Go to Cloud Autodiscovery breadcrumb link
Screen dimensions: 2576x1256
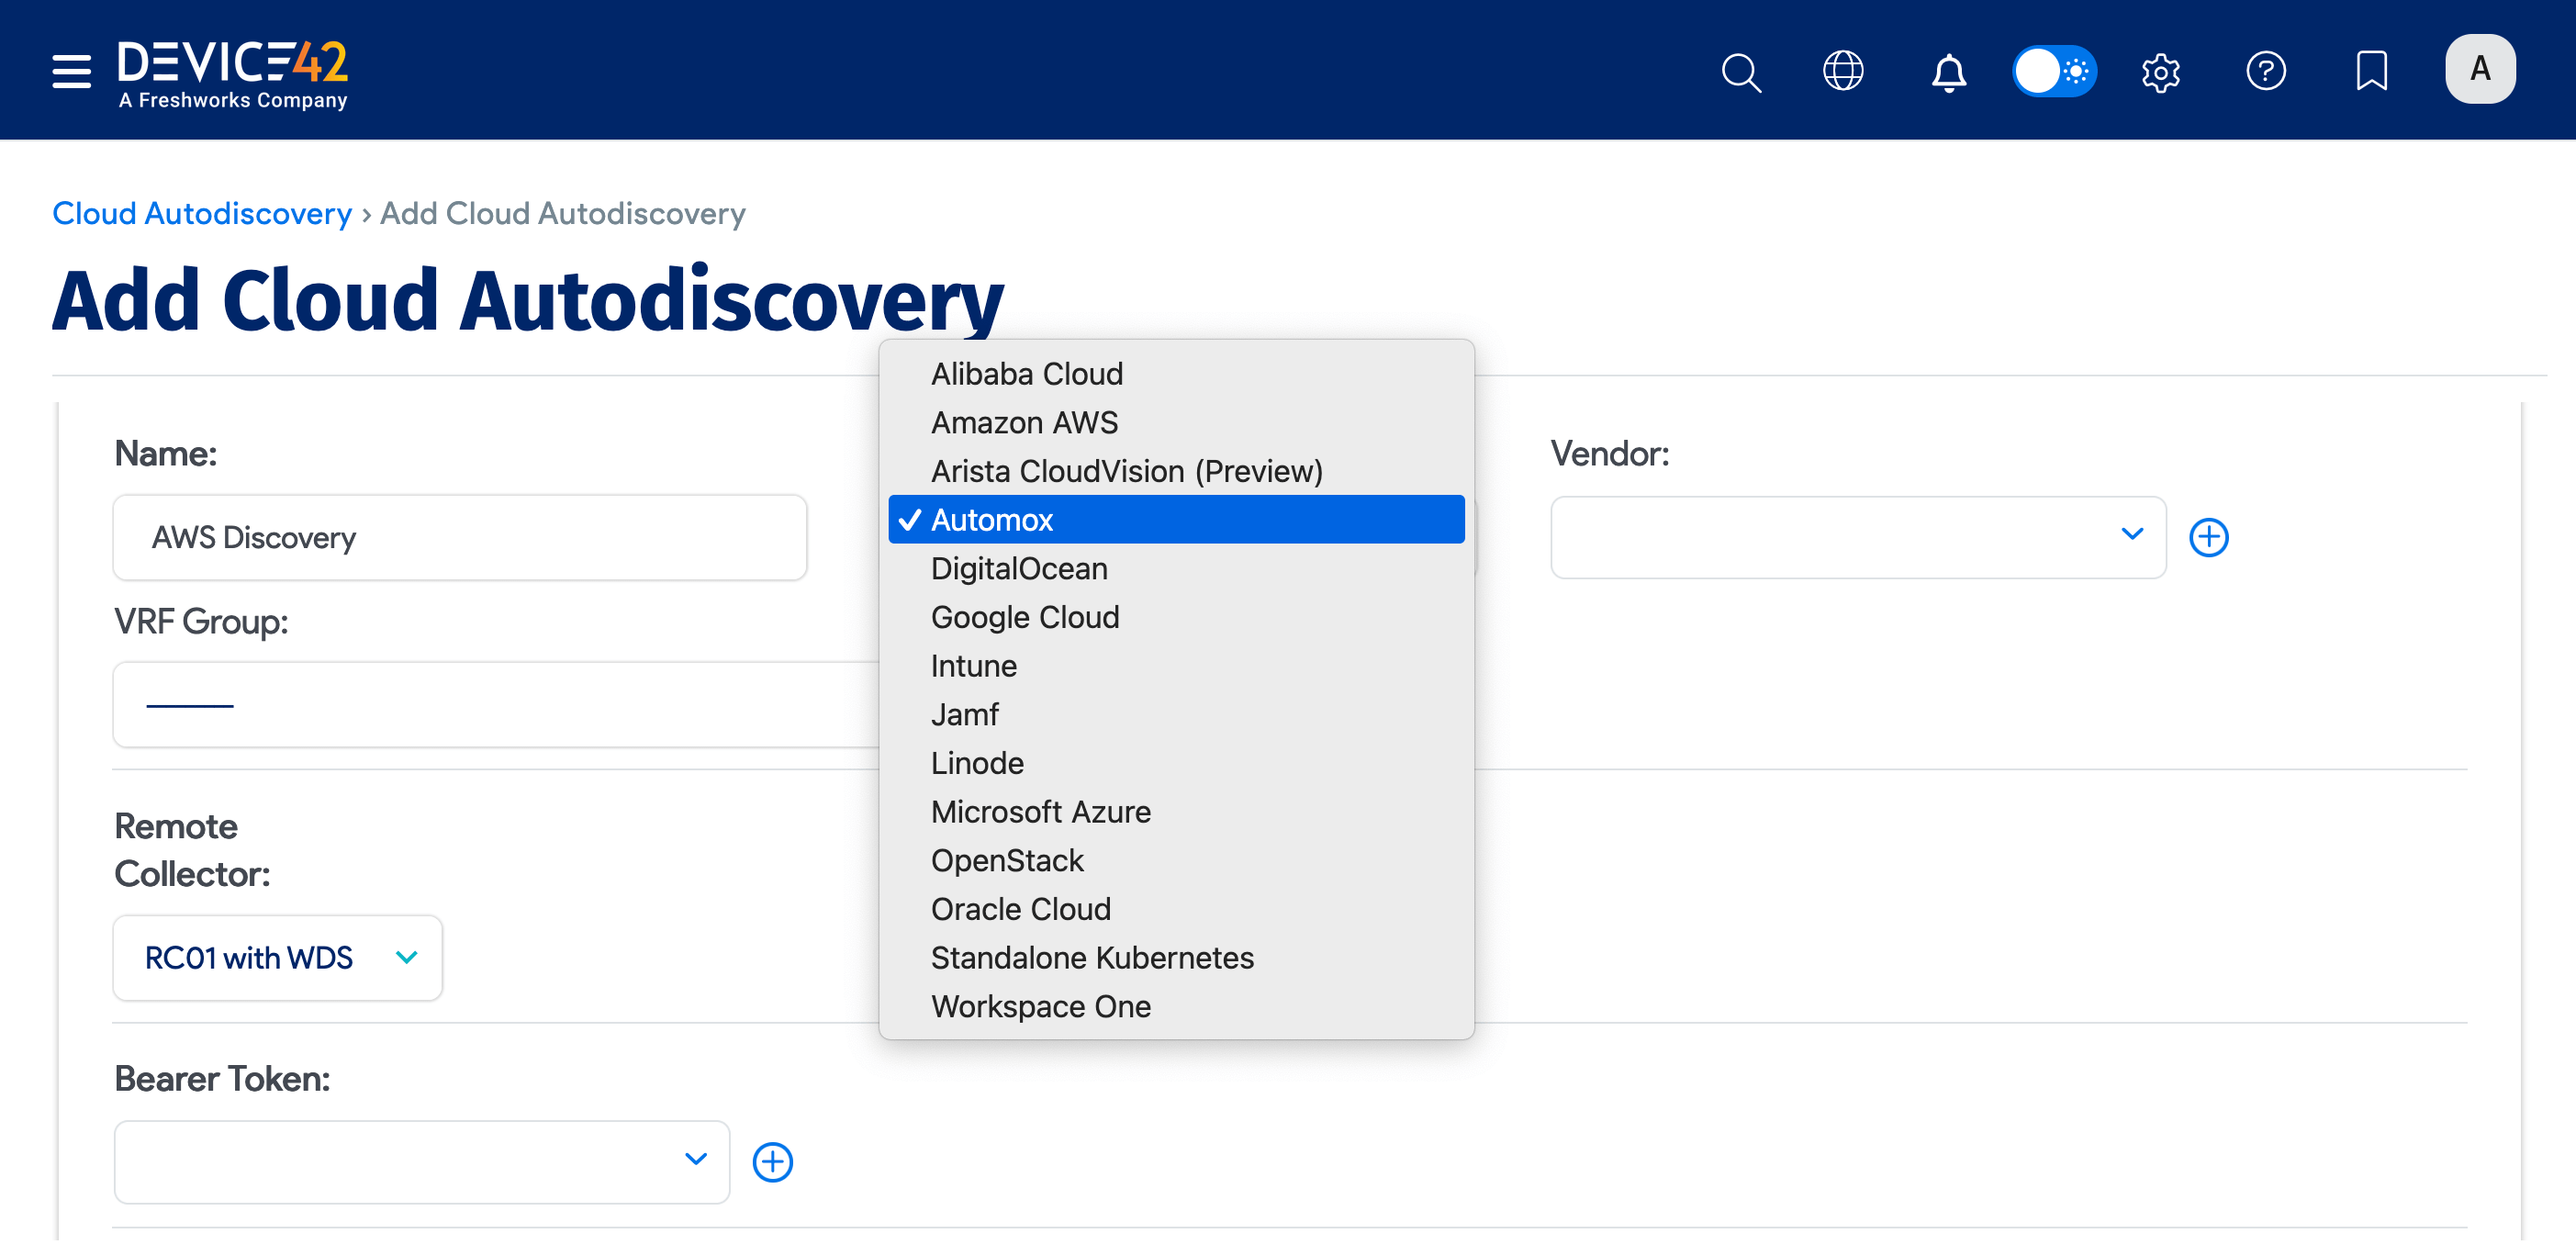tap(202, 213)
